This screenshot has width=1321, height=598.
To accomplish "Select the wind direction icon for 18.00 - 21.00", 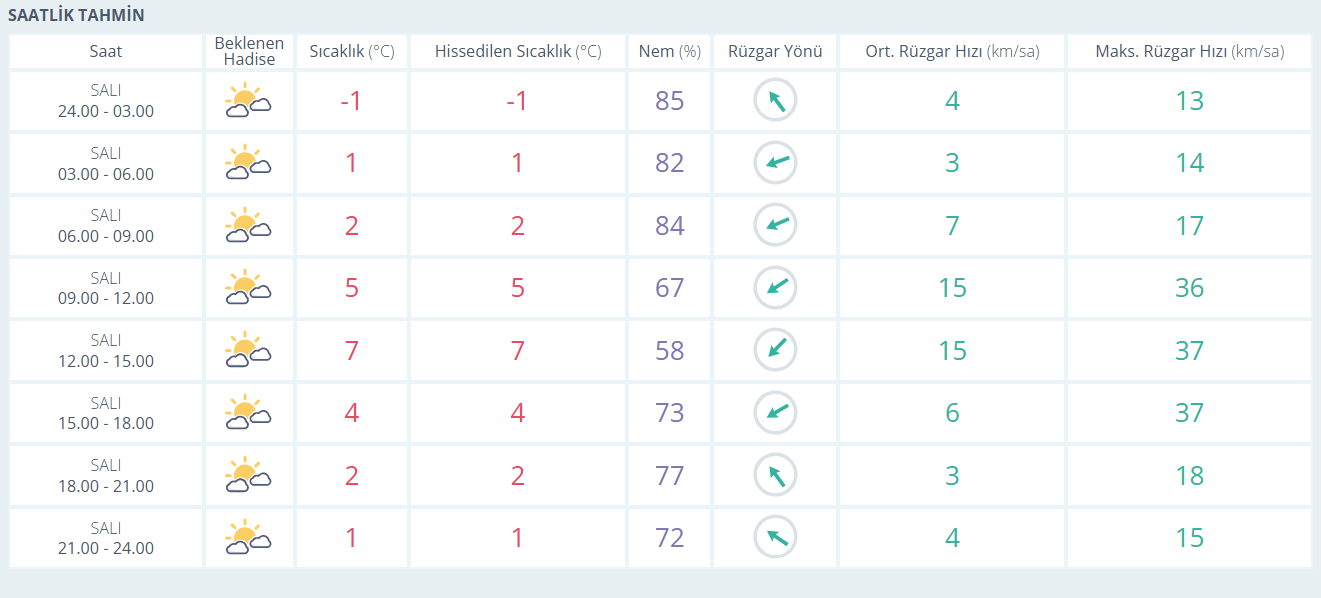I will coord(775,475).
